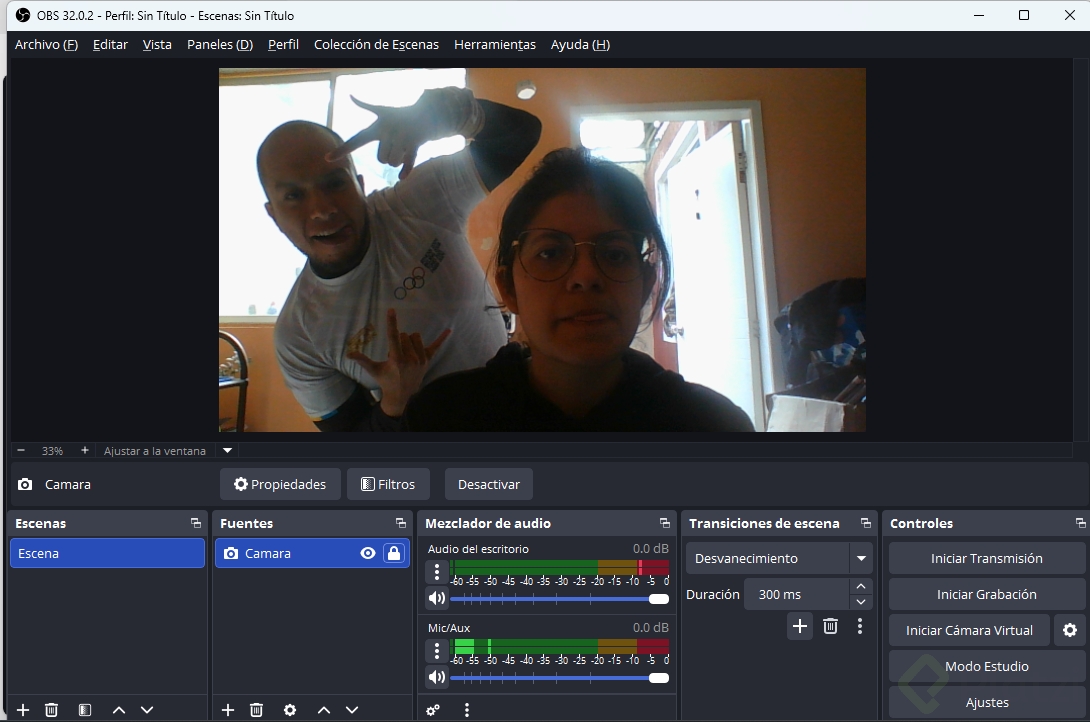Viewport: 1090px width, 722px height.
Task: Undock the Transiciones de escena panel
Action: (865, 523)
